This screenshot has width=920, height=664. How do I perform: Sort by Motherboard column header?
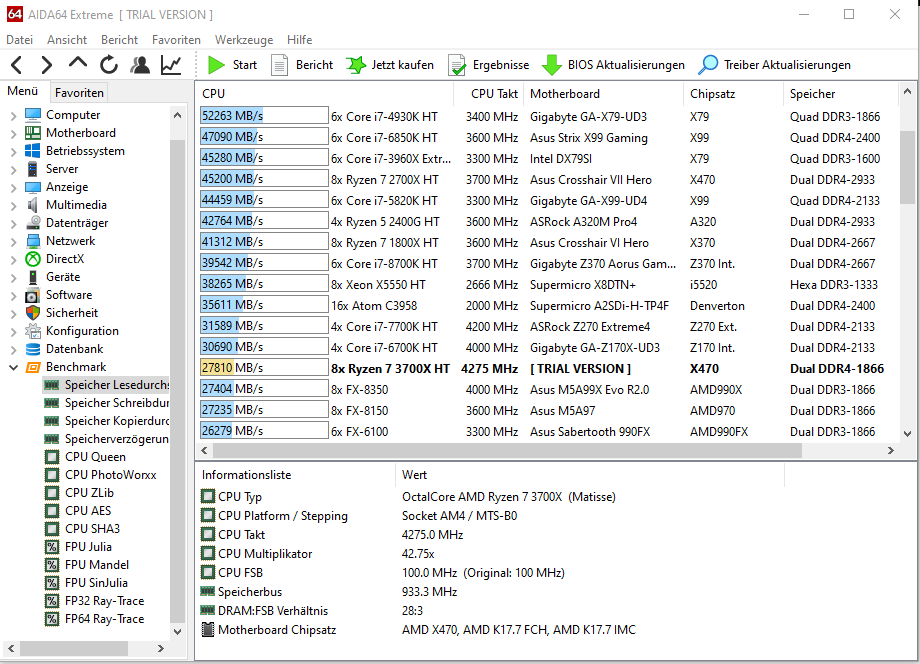tap(604, 94)
